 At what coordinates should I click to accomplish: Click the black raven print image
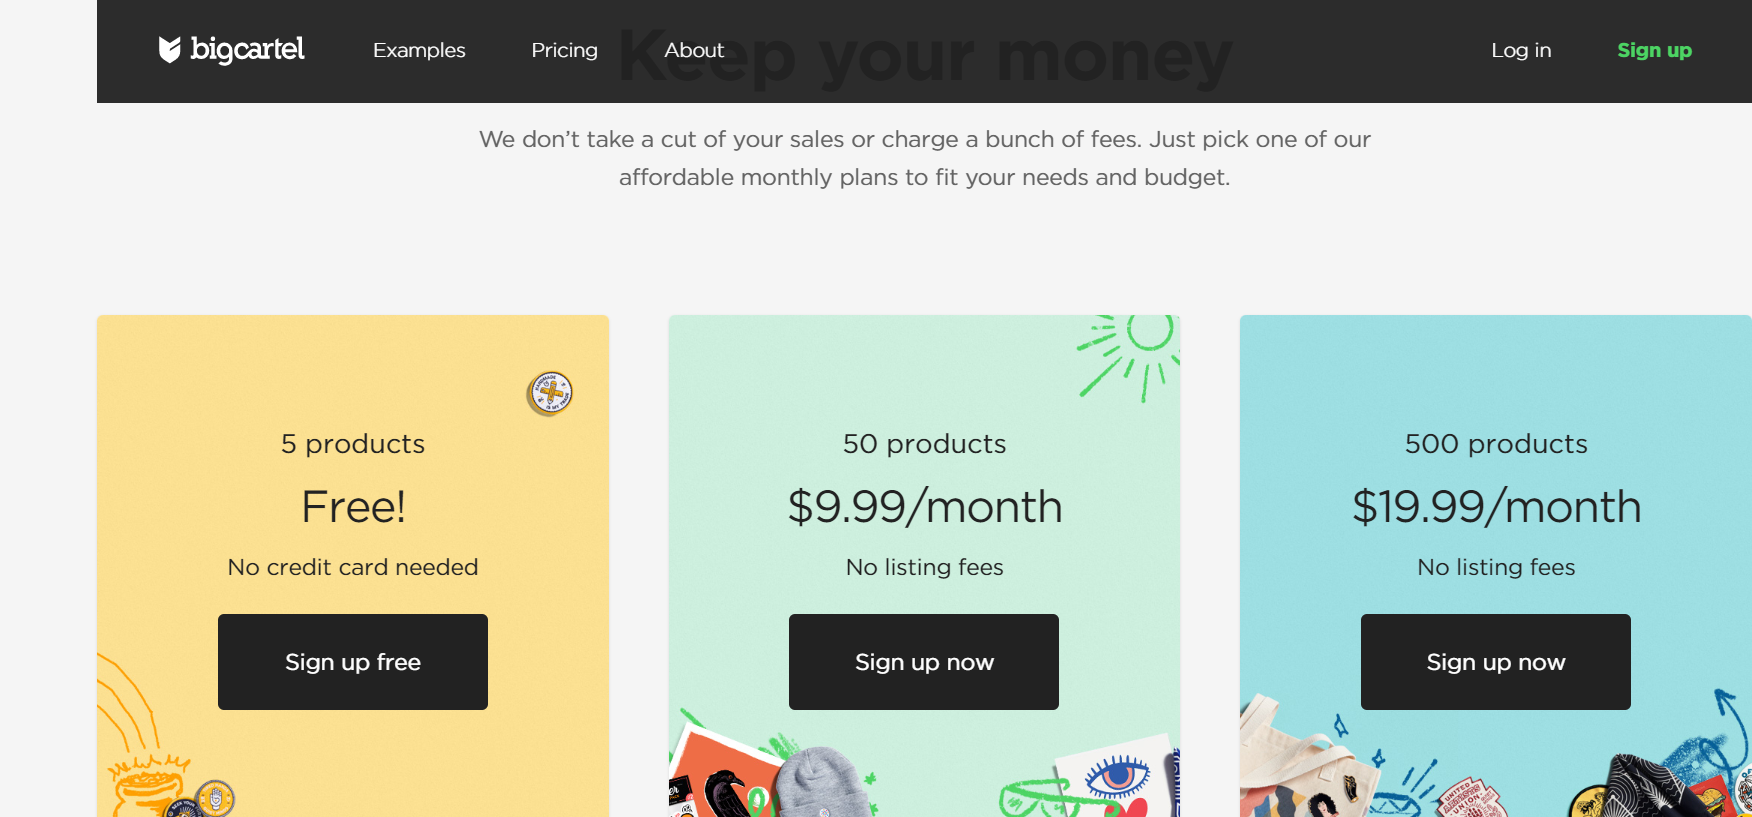[722, 788]
